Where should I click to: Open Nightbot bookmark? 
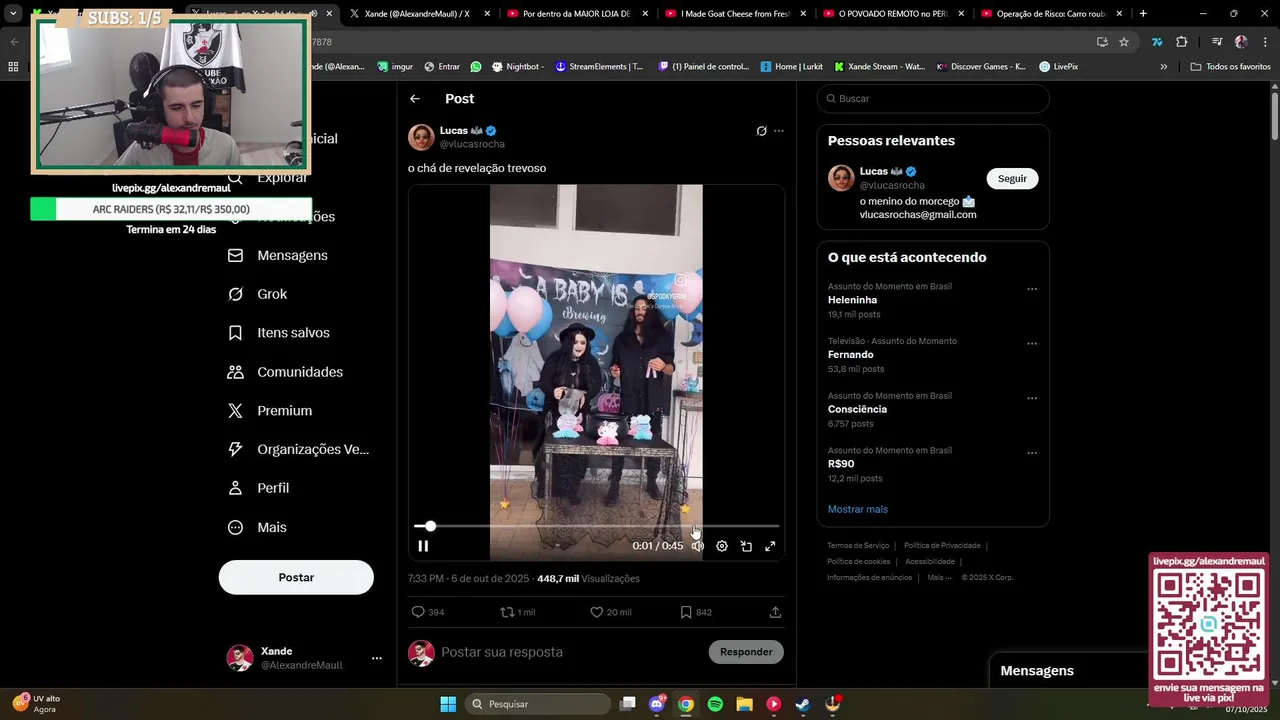tap(516, 67)
